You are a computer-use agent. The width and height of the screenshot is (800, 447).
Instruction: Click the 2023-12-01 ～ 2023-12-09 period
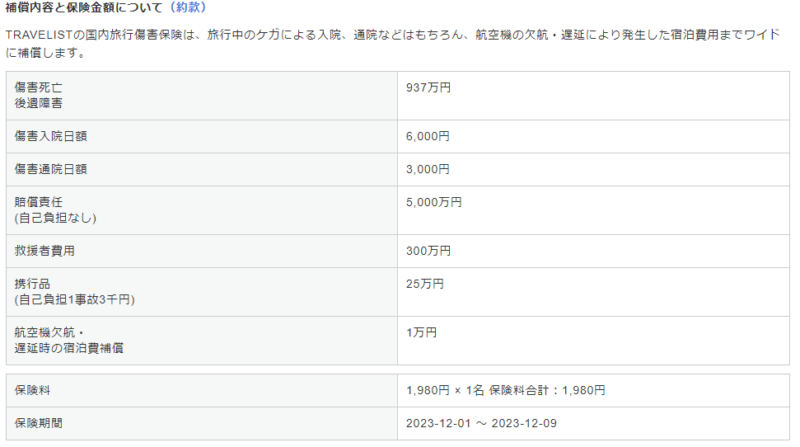(x=482, y=423)
